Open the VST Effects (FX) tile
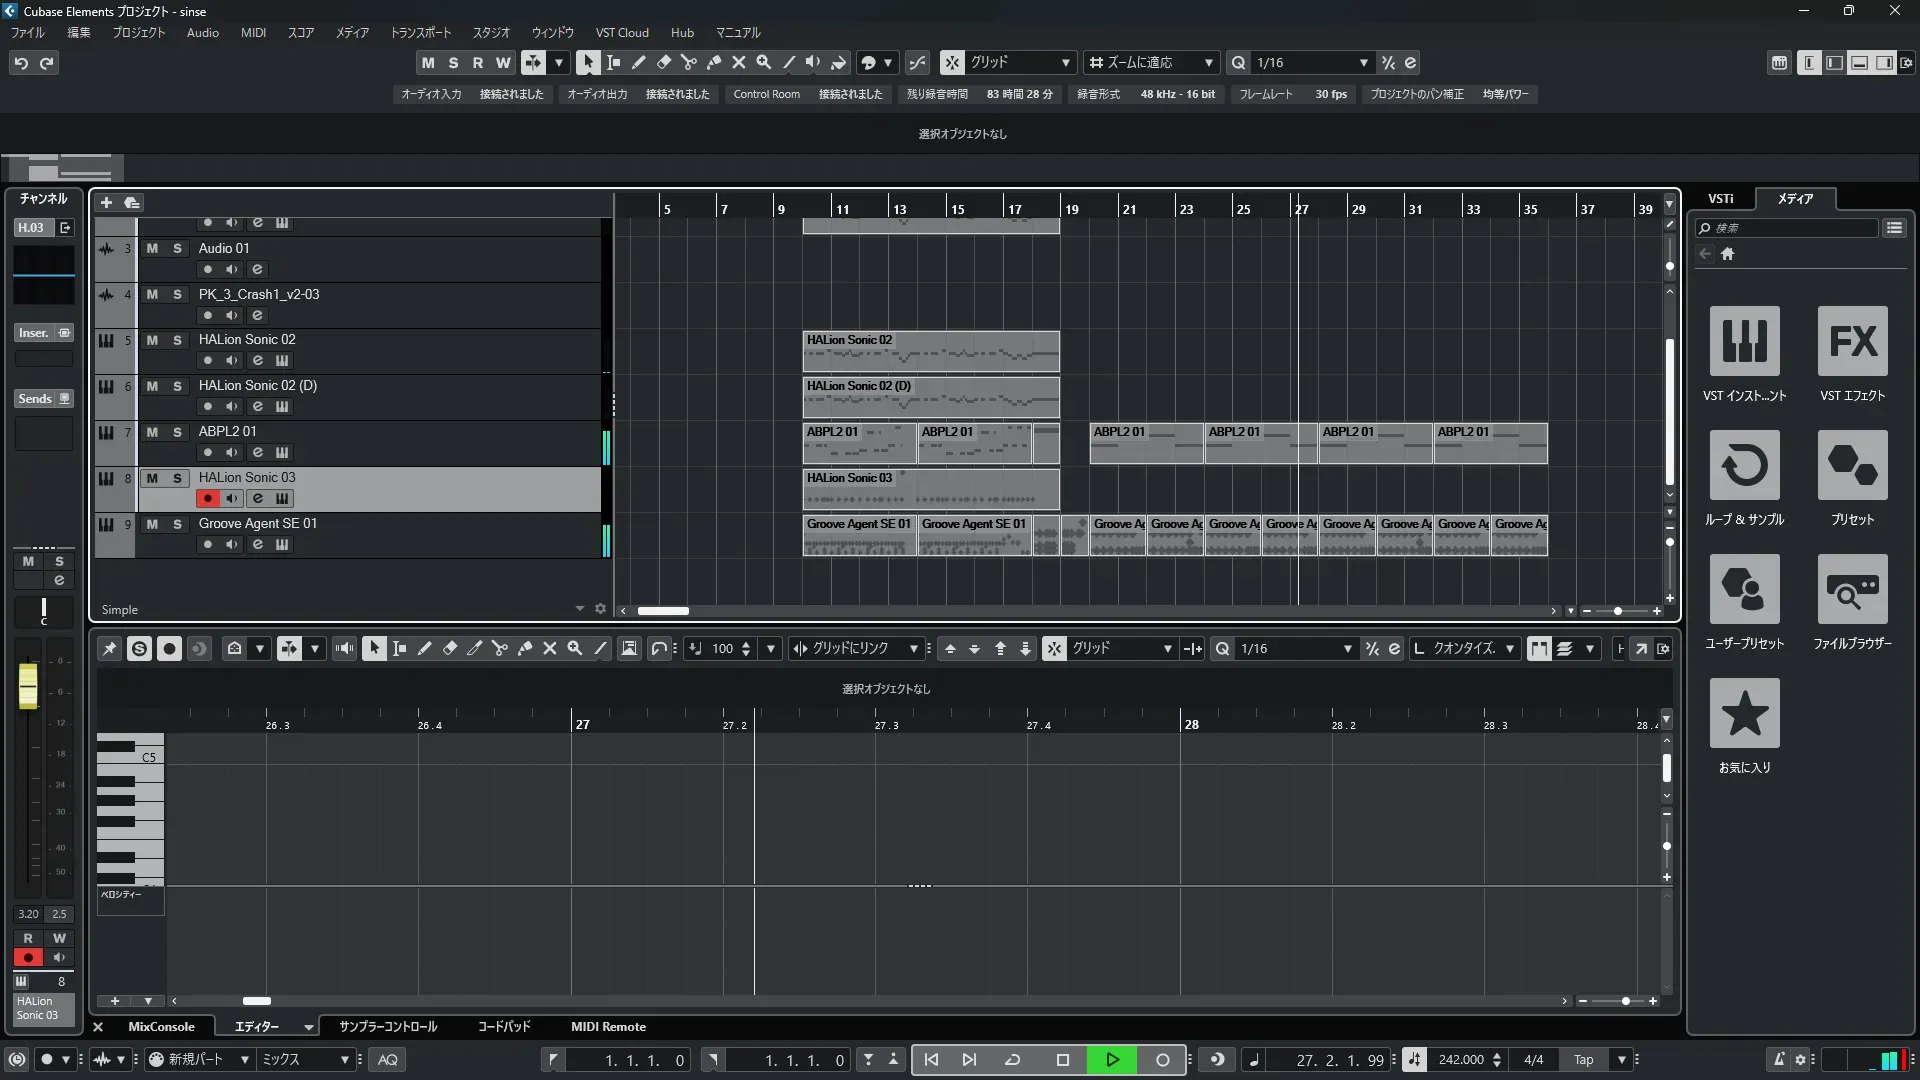The image size is (1920, 1080). tap(1852, 341)
